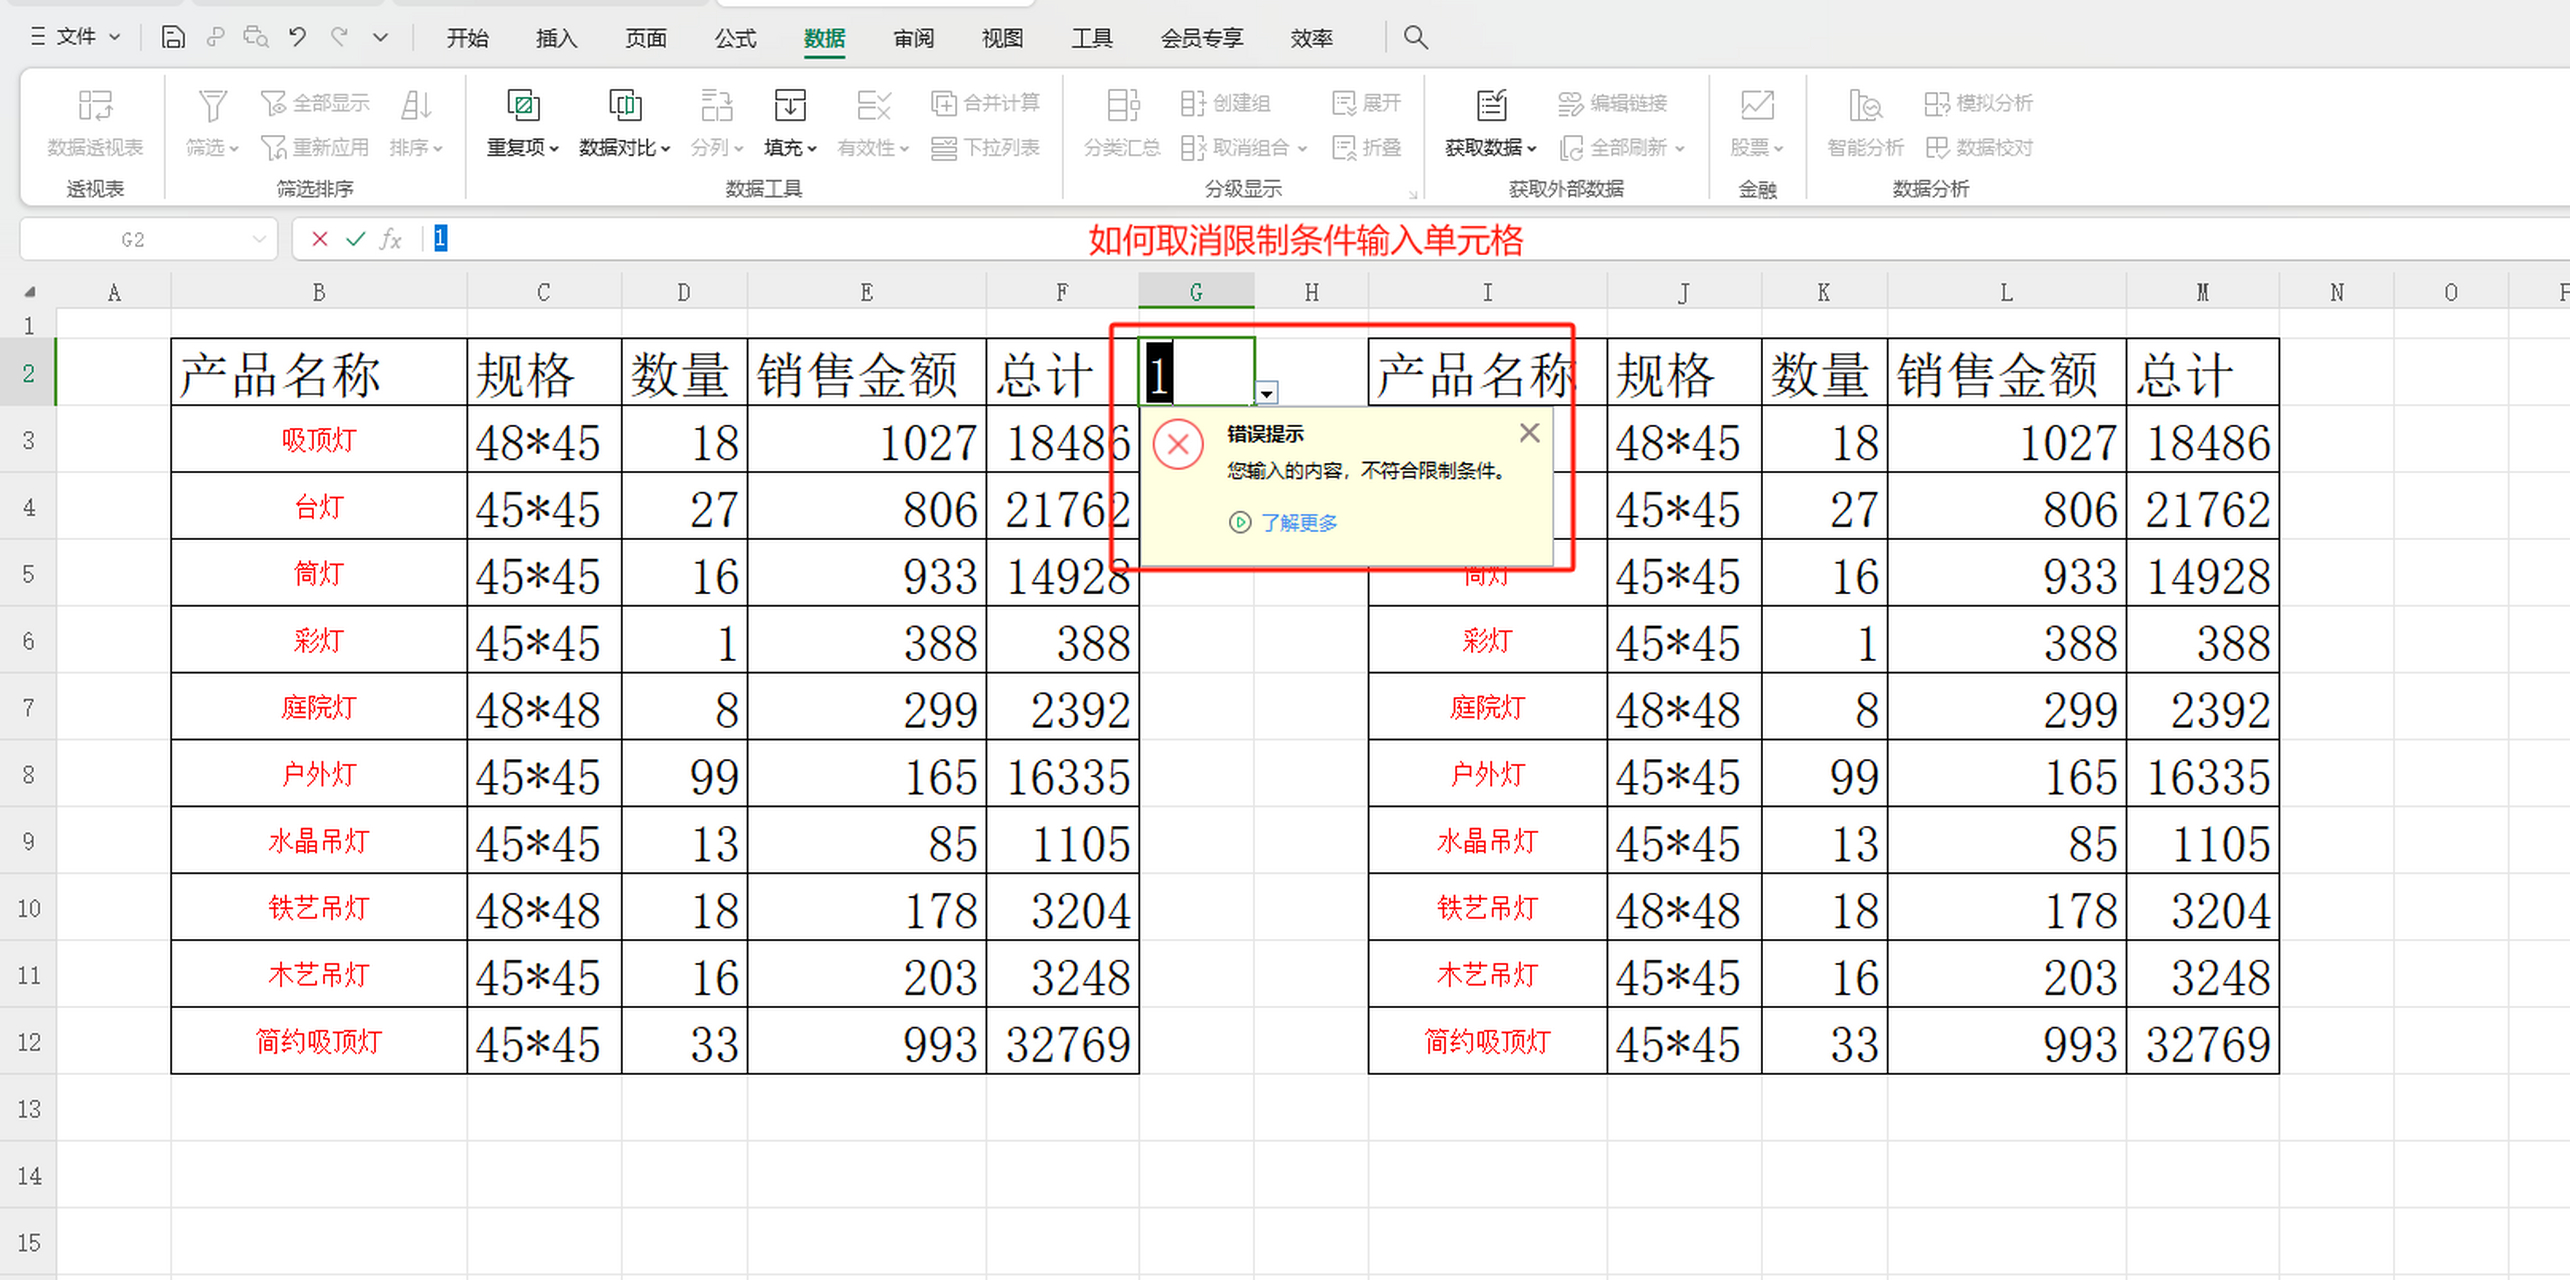Switch to the View (视图) tab
This screenshot has height=1280, width=2570.
[1003, 38]
